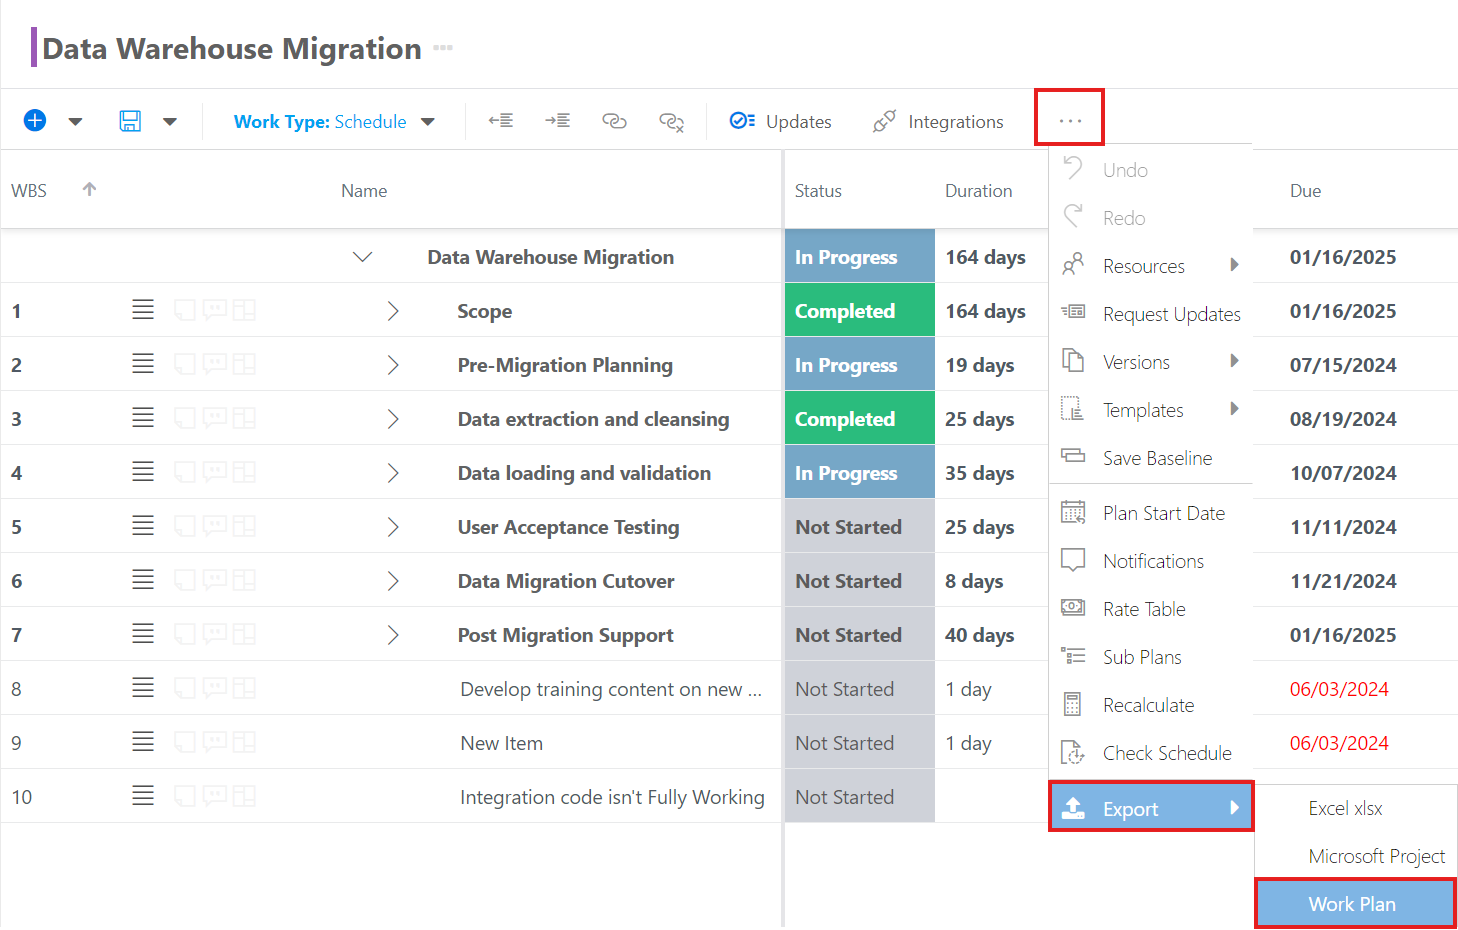1458x930 pixels.
Task: Click the Due column header
Action: pyautogui.click(x=1305, y=191)
